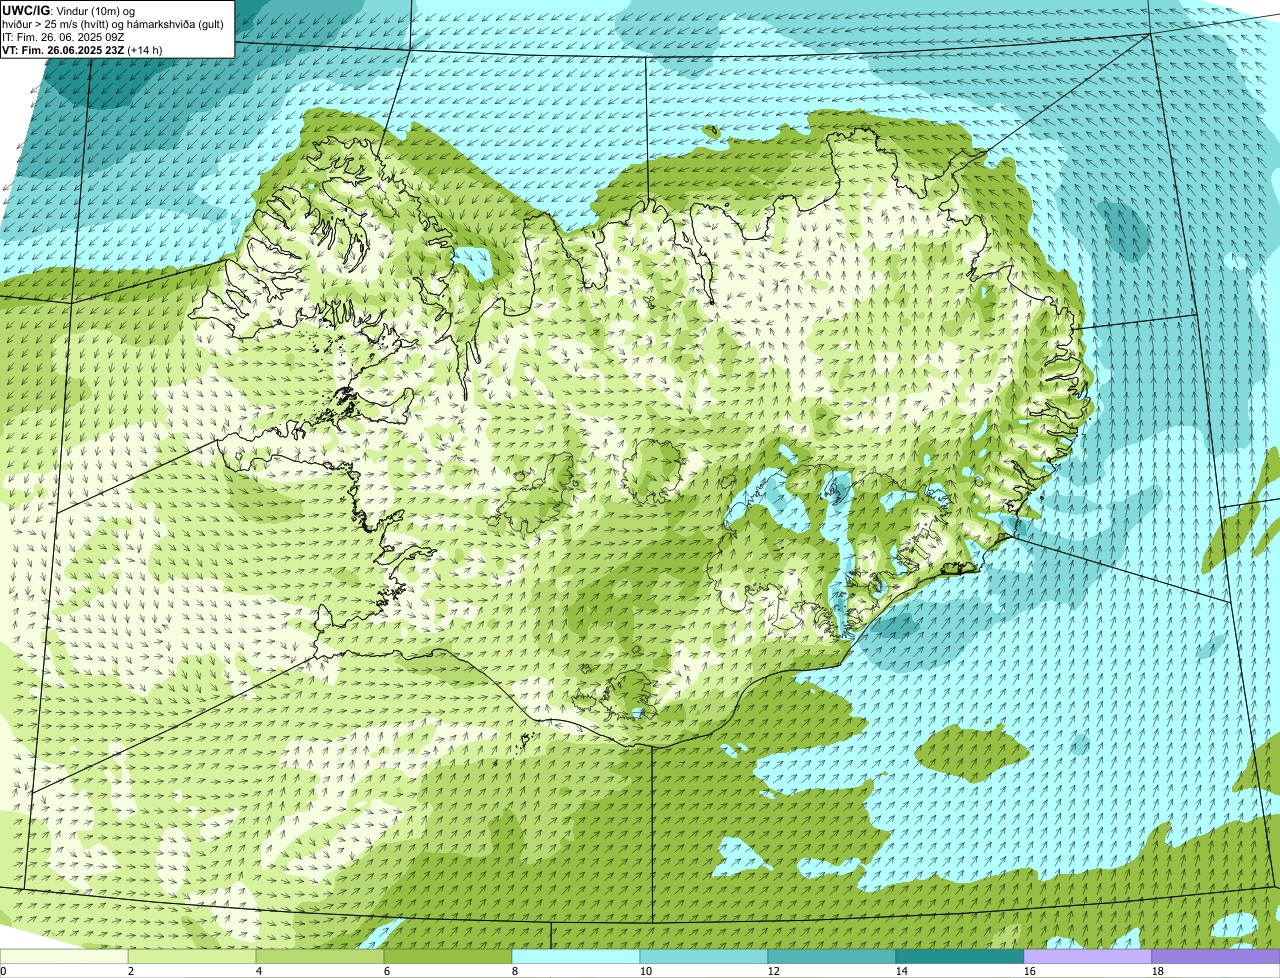Select the dark teal 14–16 legend swatch

960,956
